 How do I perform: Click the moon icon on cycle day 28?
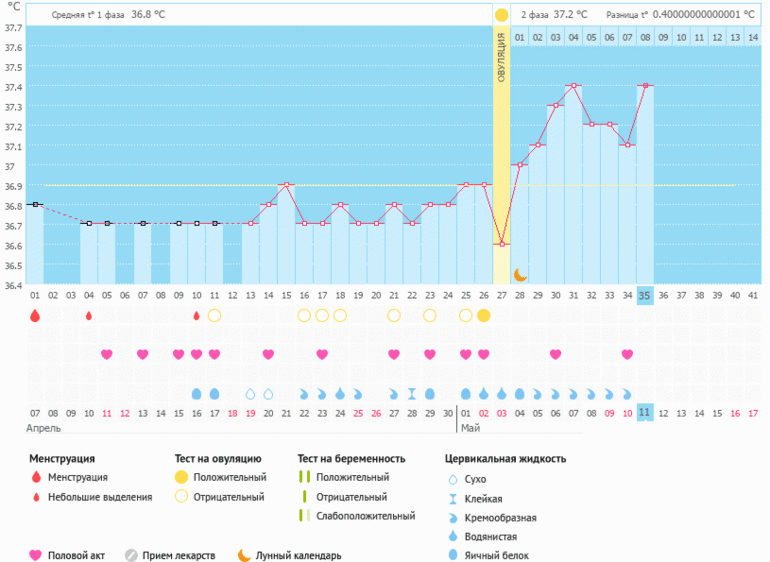pos(520,275)
